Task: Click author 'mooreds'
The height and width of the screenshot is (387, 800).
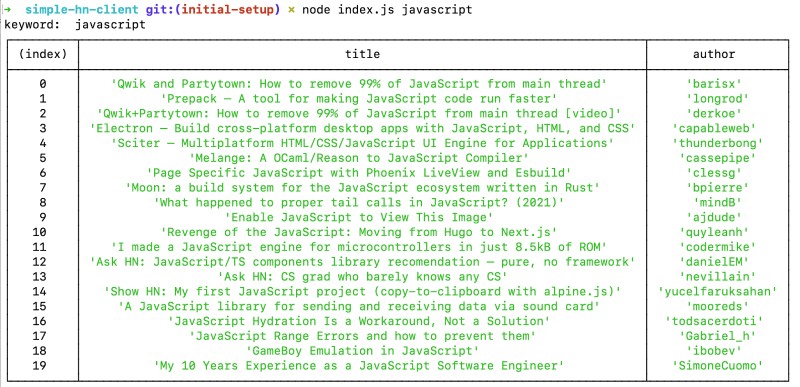Action: pos(717,306)
